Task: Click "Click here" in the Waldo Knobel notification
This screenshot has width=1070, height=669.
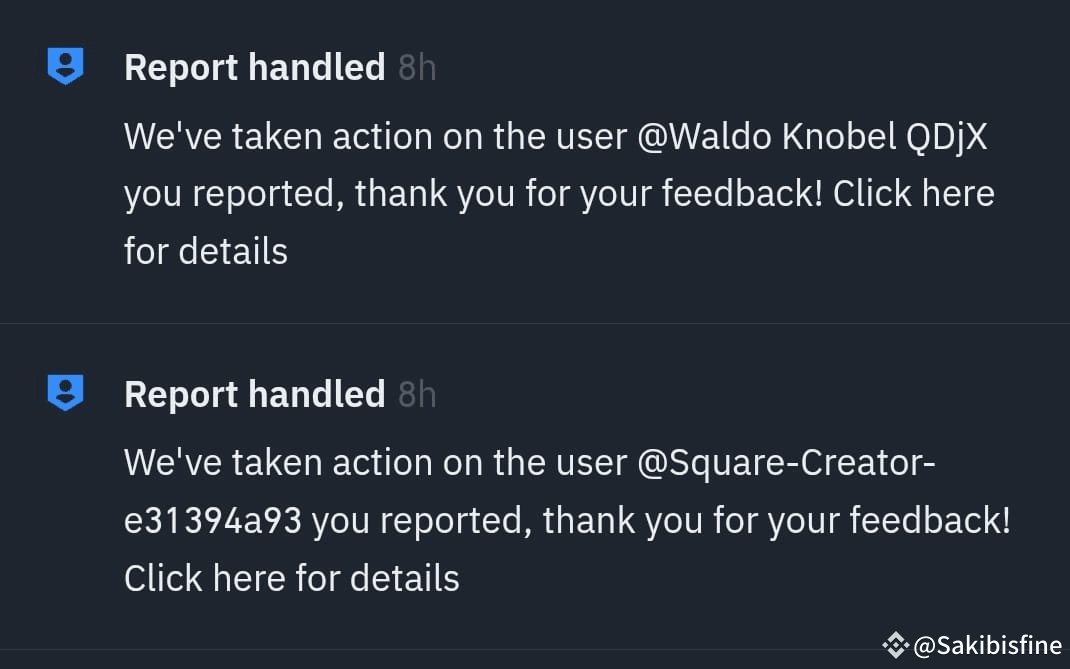Action: tap(914, 193)
